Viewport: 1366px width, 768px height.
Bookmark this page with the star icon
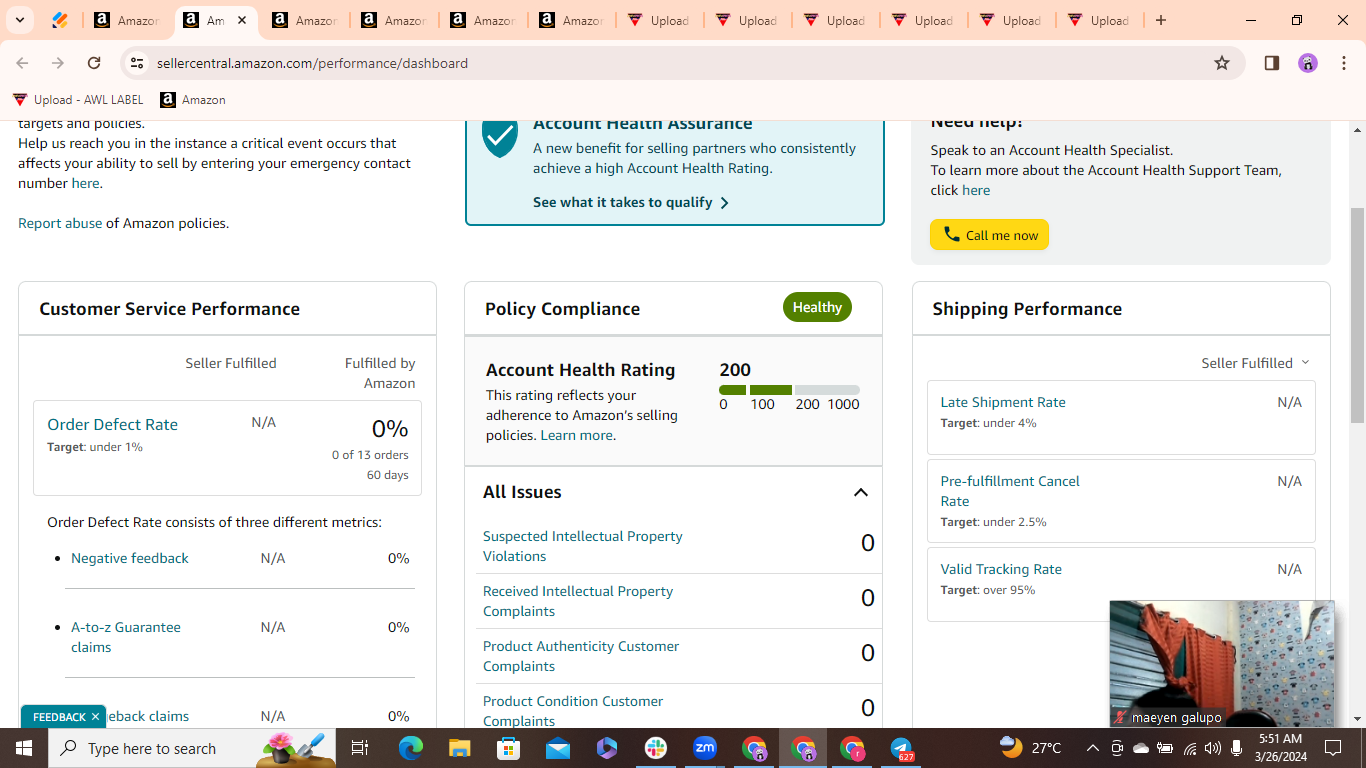1222,63
